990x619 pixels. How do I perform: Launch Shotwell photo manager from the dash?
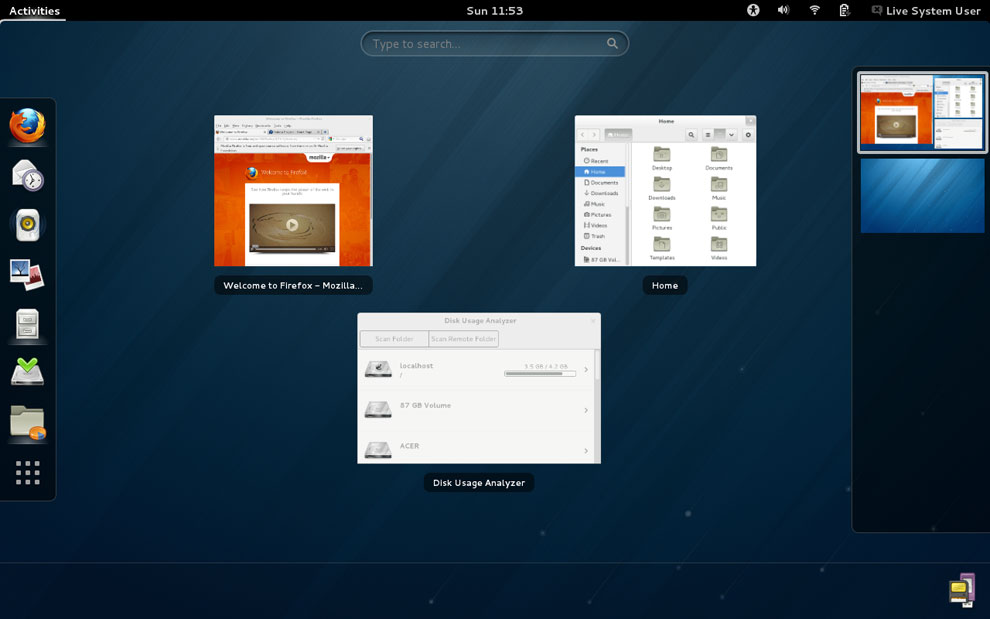click(x=27, y=275)
